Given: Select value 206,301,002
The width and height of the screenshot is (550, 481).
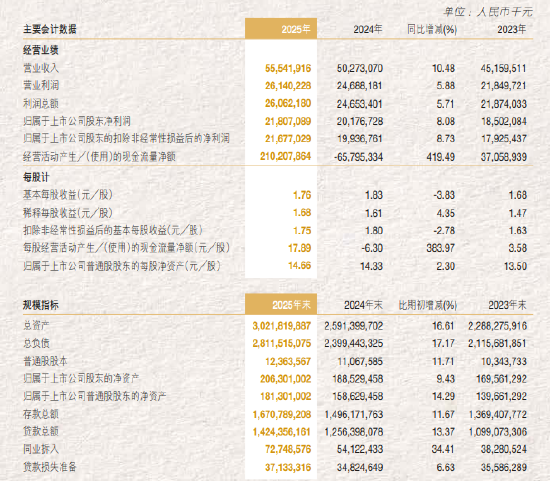Looking at the screenshot, I should pyautogui.click(x=286, y=379).
